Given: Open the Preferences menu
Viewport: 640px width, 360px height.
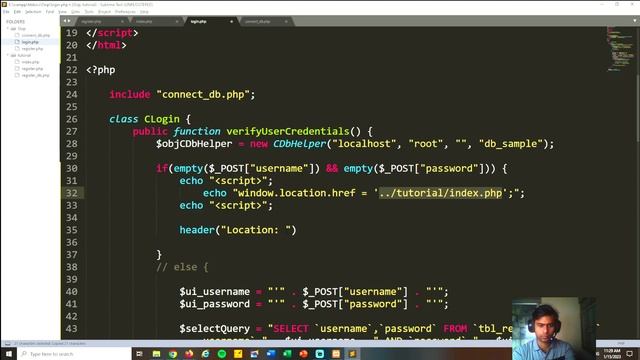Looking at the screenshot, I should pyautogui.click(x=125, y=12).
